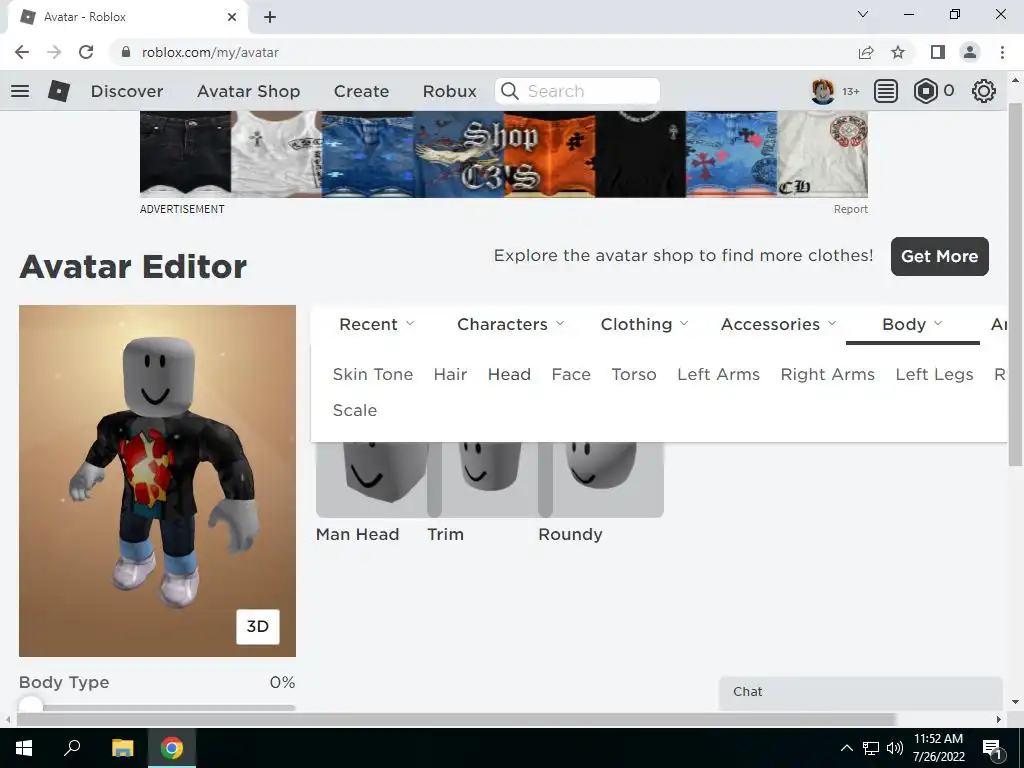The image size is (1024, 768).
Task: Click the browser forward arrow
Action: (x=54, y=52)
